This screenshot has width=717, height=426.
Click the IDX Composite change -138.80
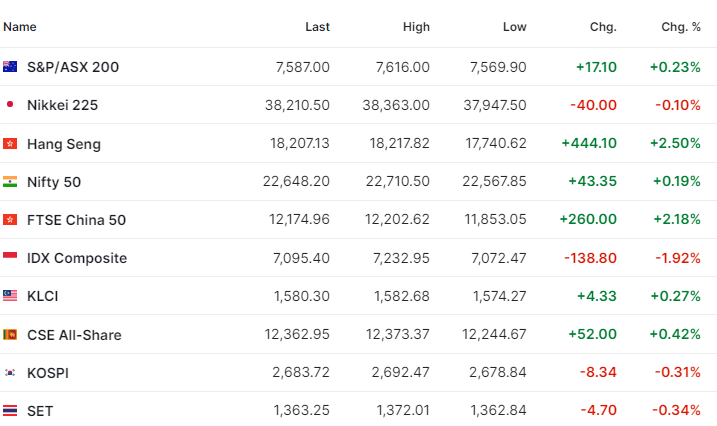(x=590, y=258)
